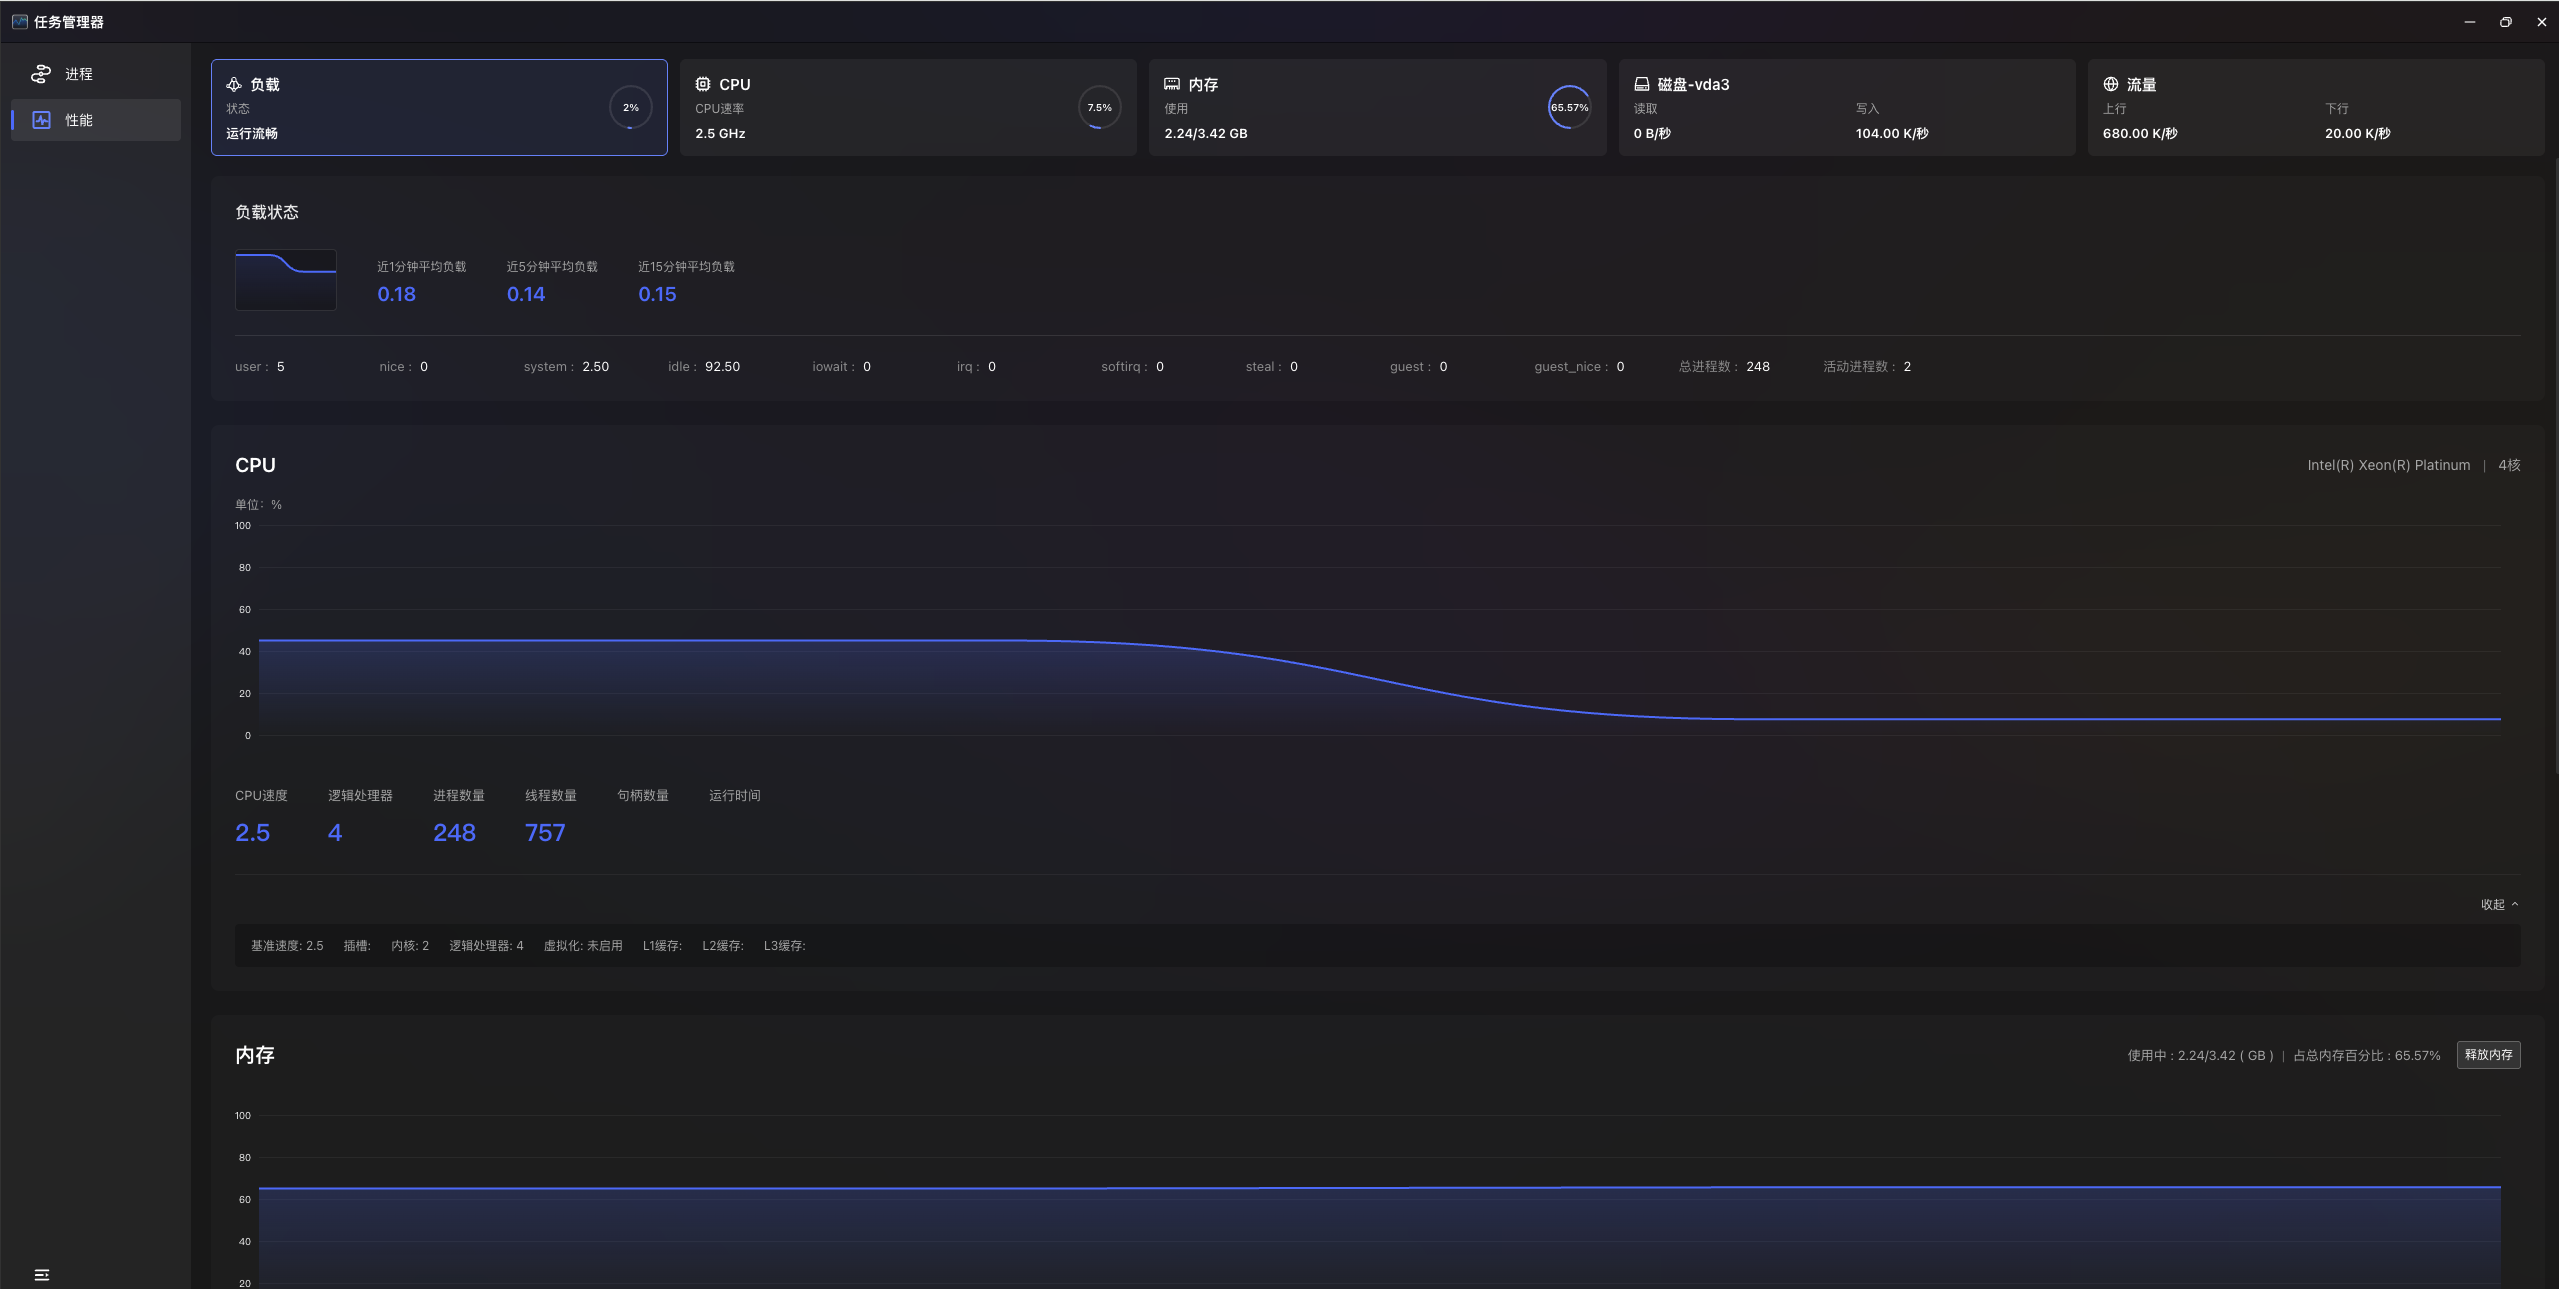The width and height of the screenshot is (2559, 1289).
Task: Click the 2% load circular gauge
Action: point(630,108)
